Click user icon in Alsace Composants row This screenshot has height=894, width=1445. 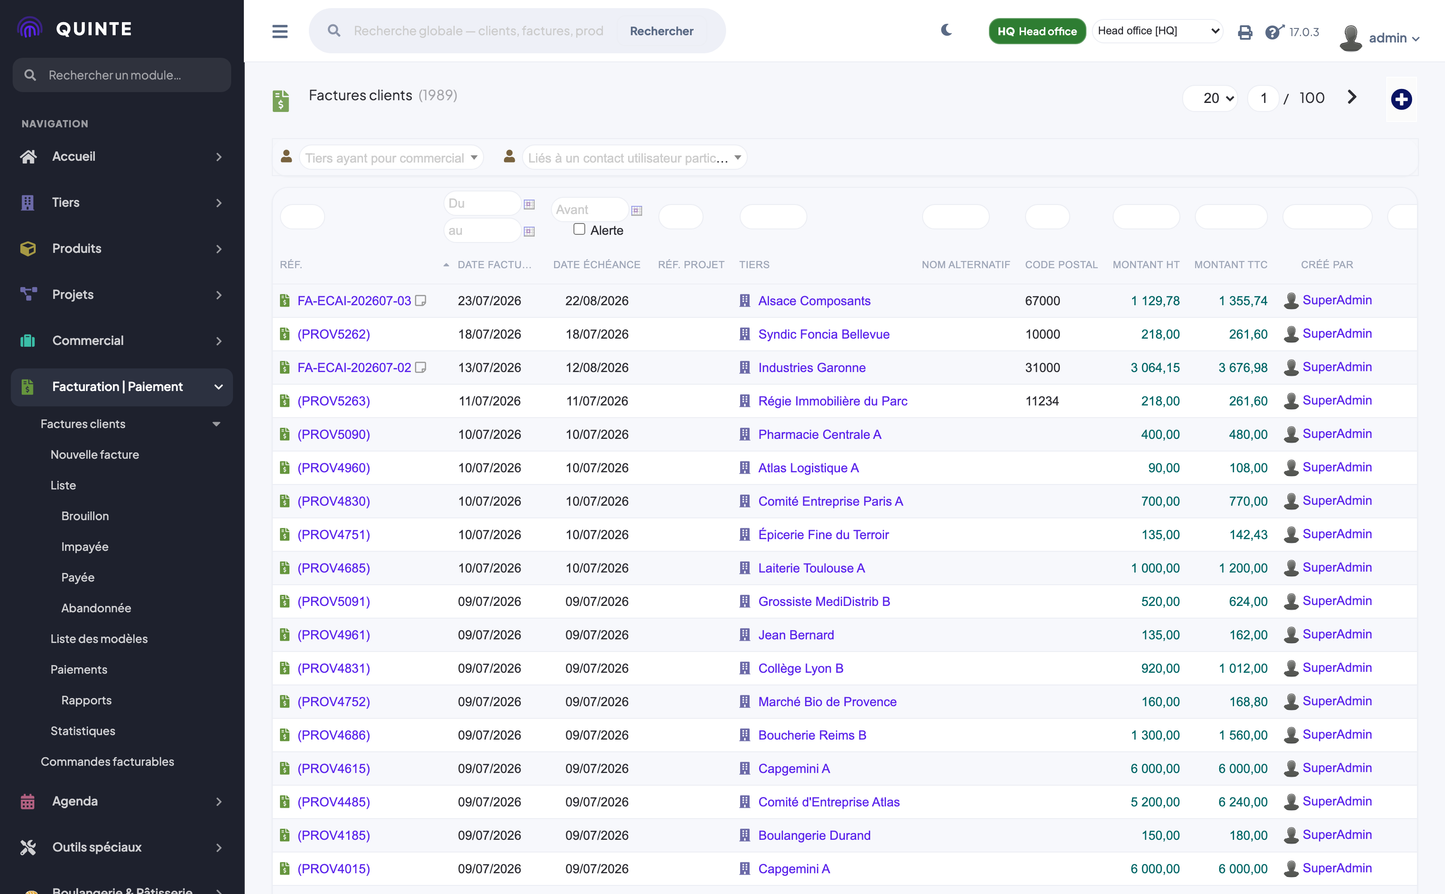pyautogui.click(x=1291, y=300)
